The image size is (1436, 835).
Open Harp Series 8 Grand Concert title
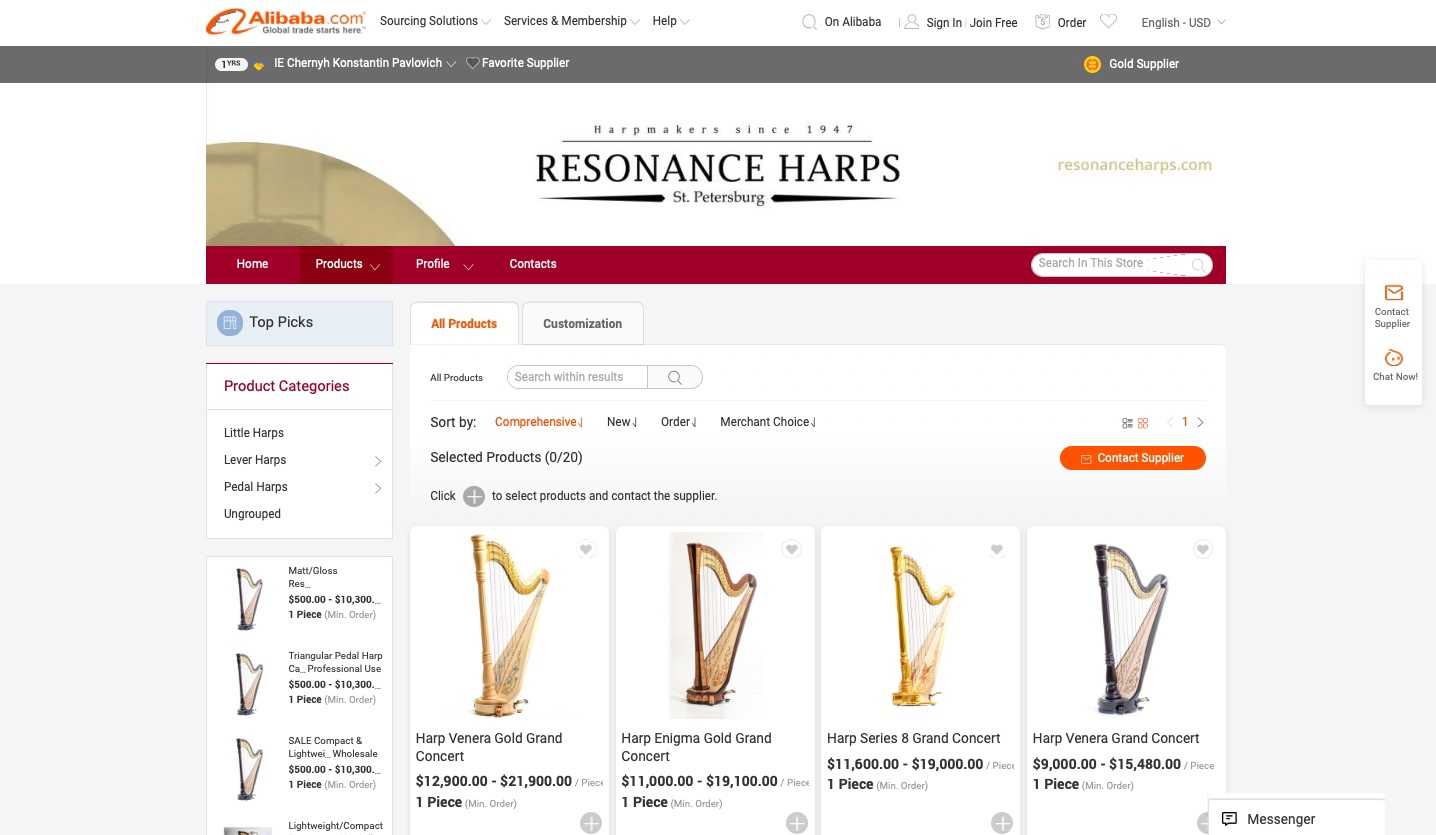[x=914, y=738]
